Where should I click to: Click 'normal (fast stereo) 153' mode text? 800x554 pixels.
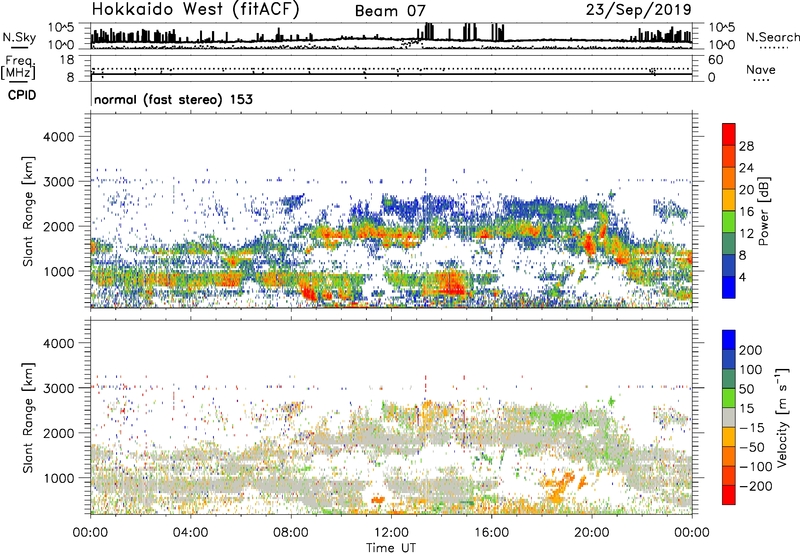click(173, 99)
